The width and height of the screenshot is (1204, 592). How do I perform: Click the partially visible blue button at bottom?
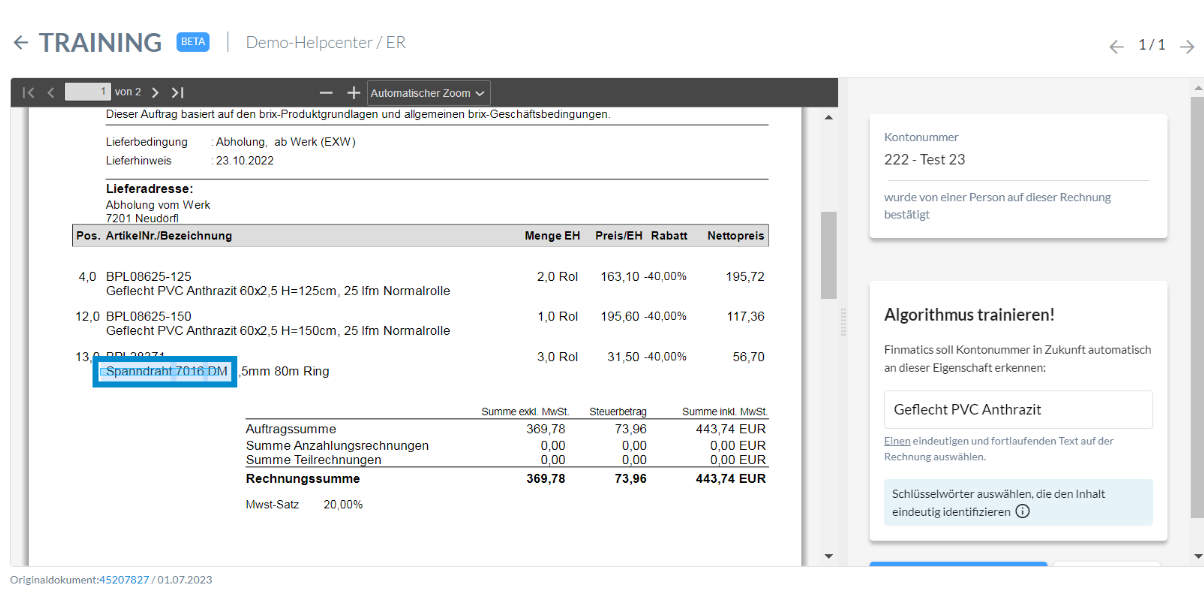pos(958,565)
